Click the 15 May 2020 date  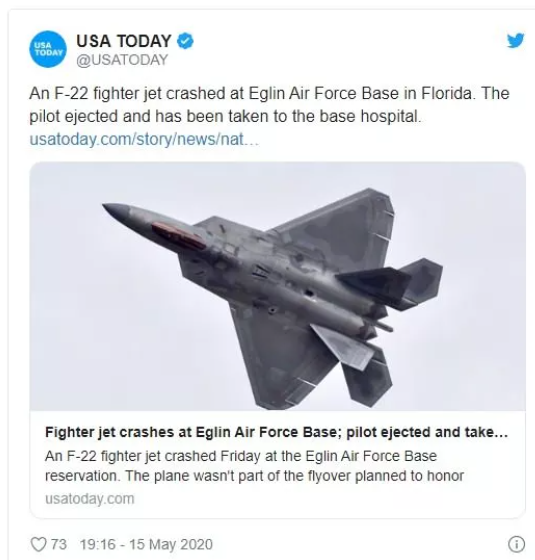click(x=171, y=545)
